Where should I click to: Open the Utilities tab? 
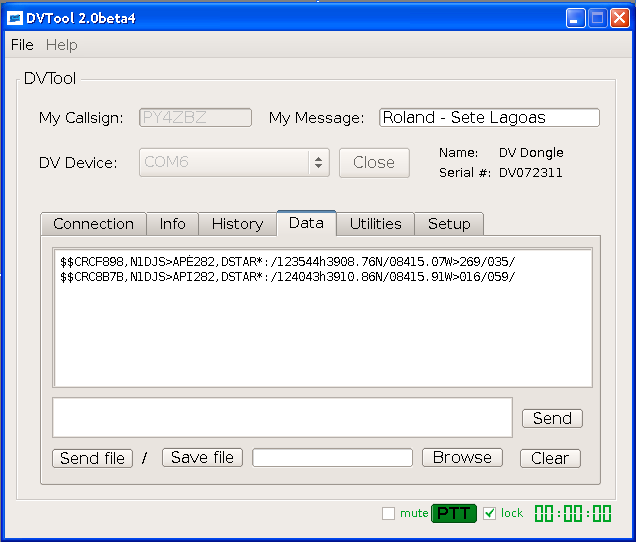(376, 224)
